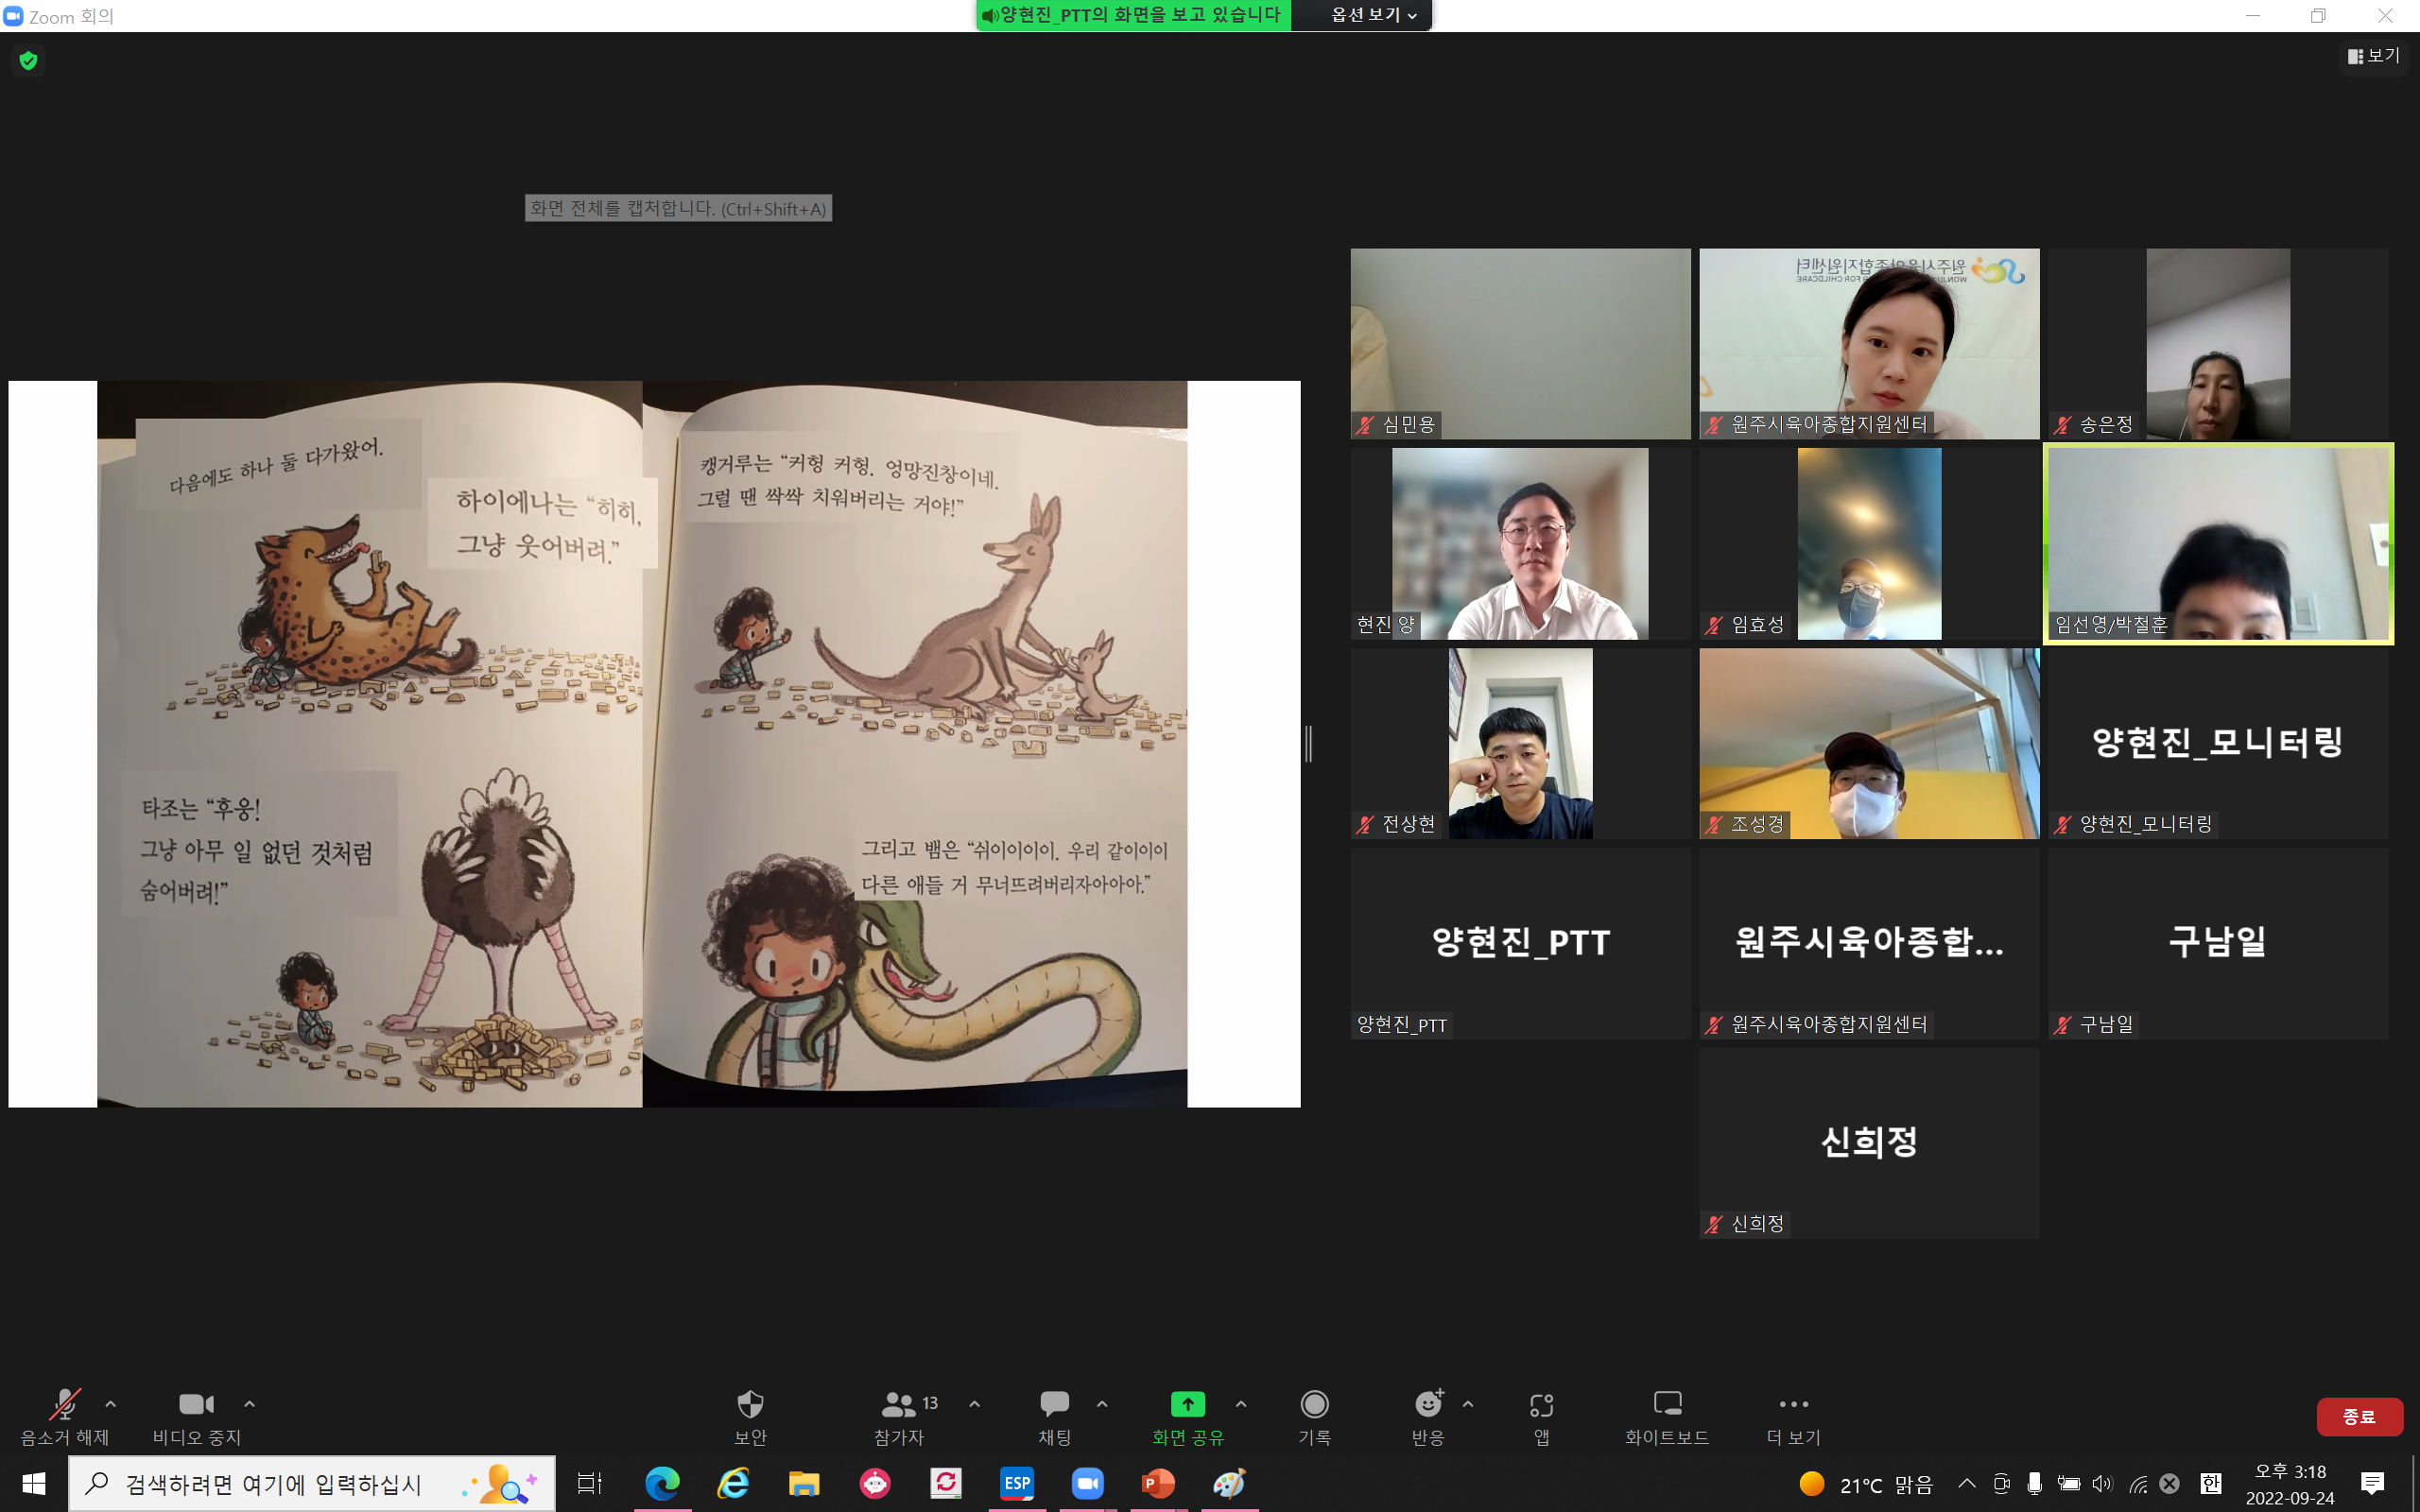The width and height of the screenshot is (2420, 1512).
Task: Open Internet Explorer from taskbar
Action: (733, 1484)
